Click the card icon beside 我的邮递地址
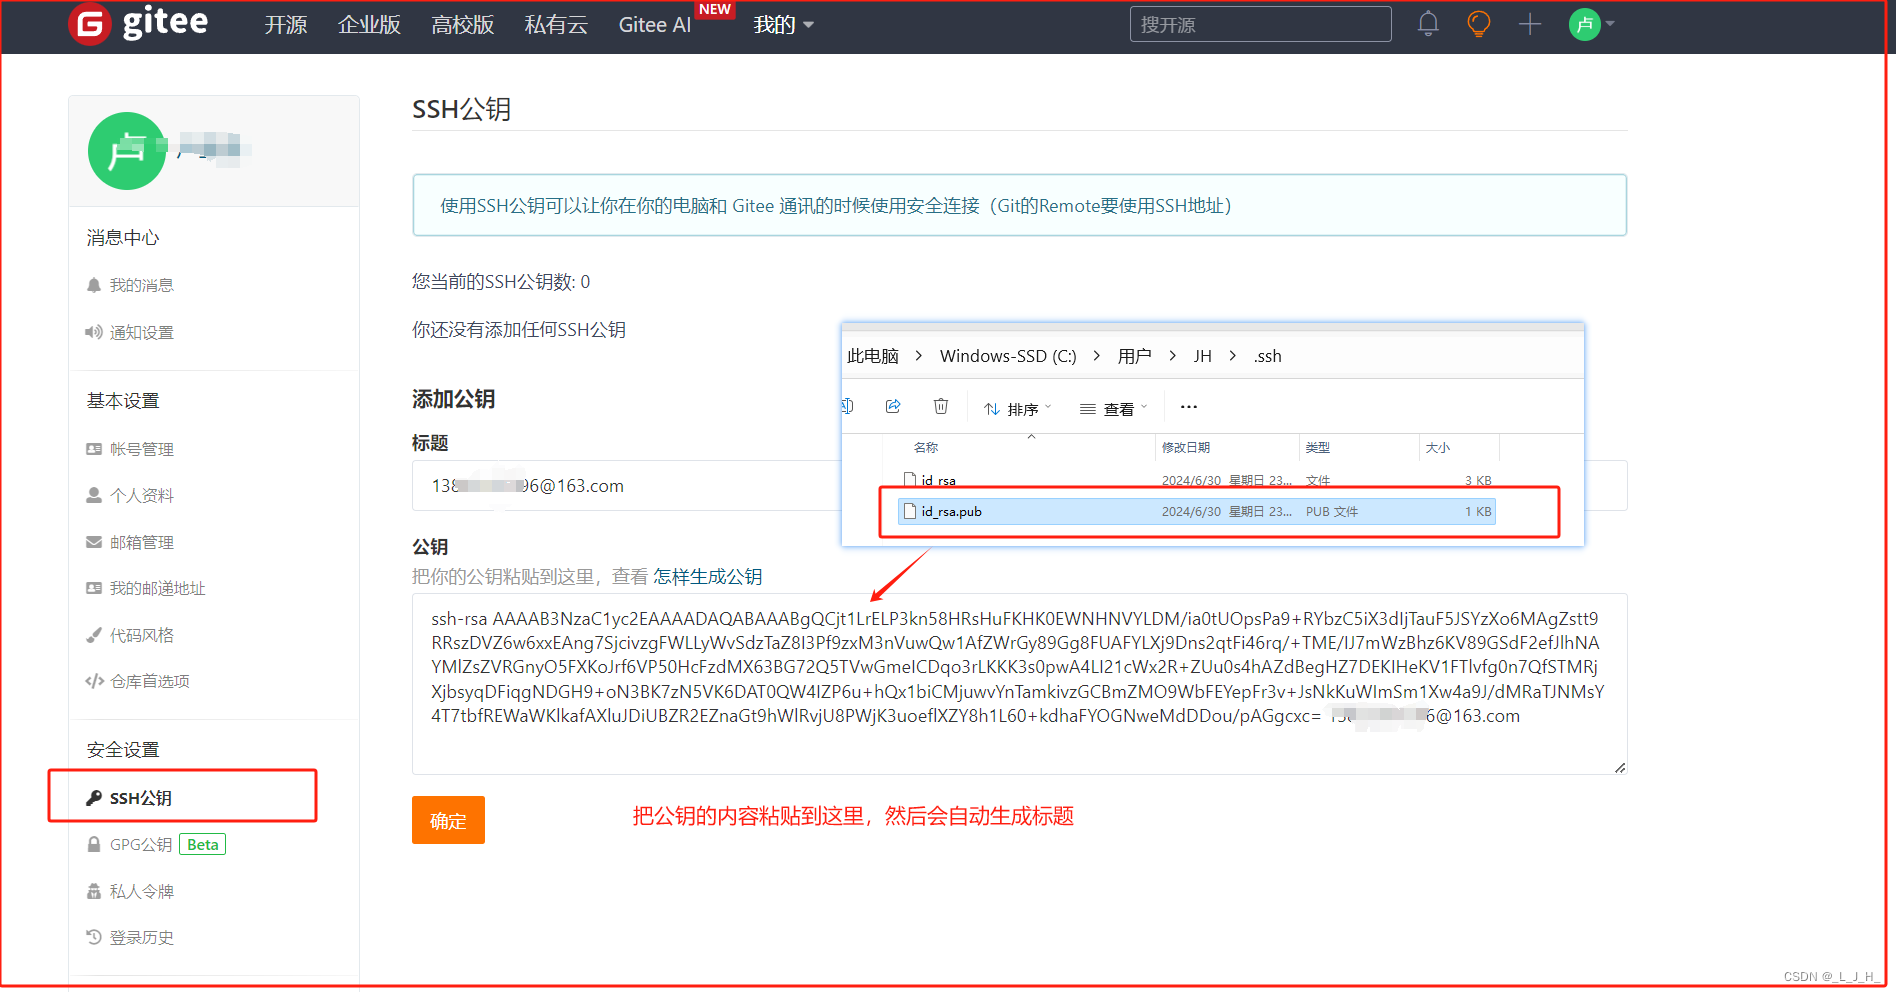1896x992 pixels. [94, 588]
